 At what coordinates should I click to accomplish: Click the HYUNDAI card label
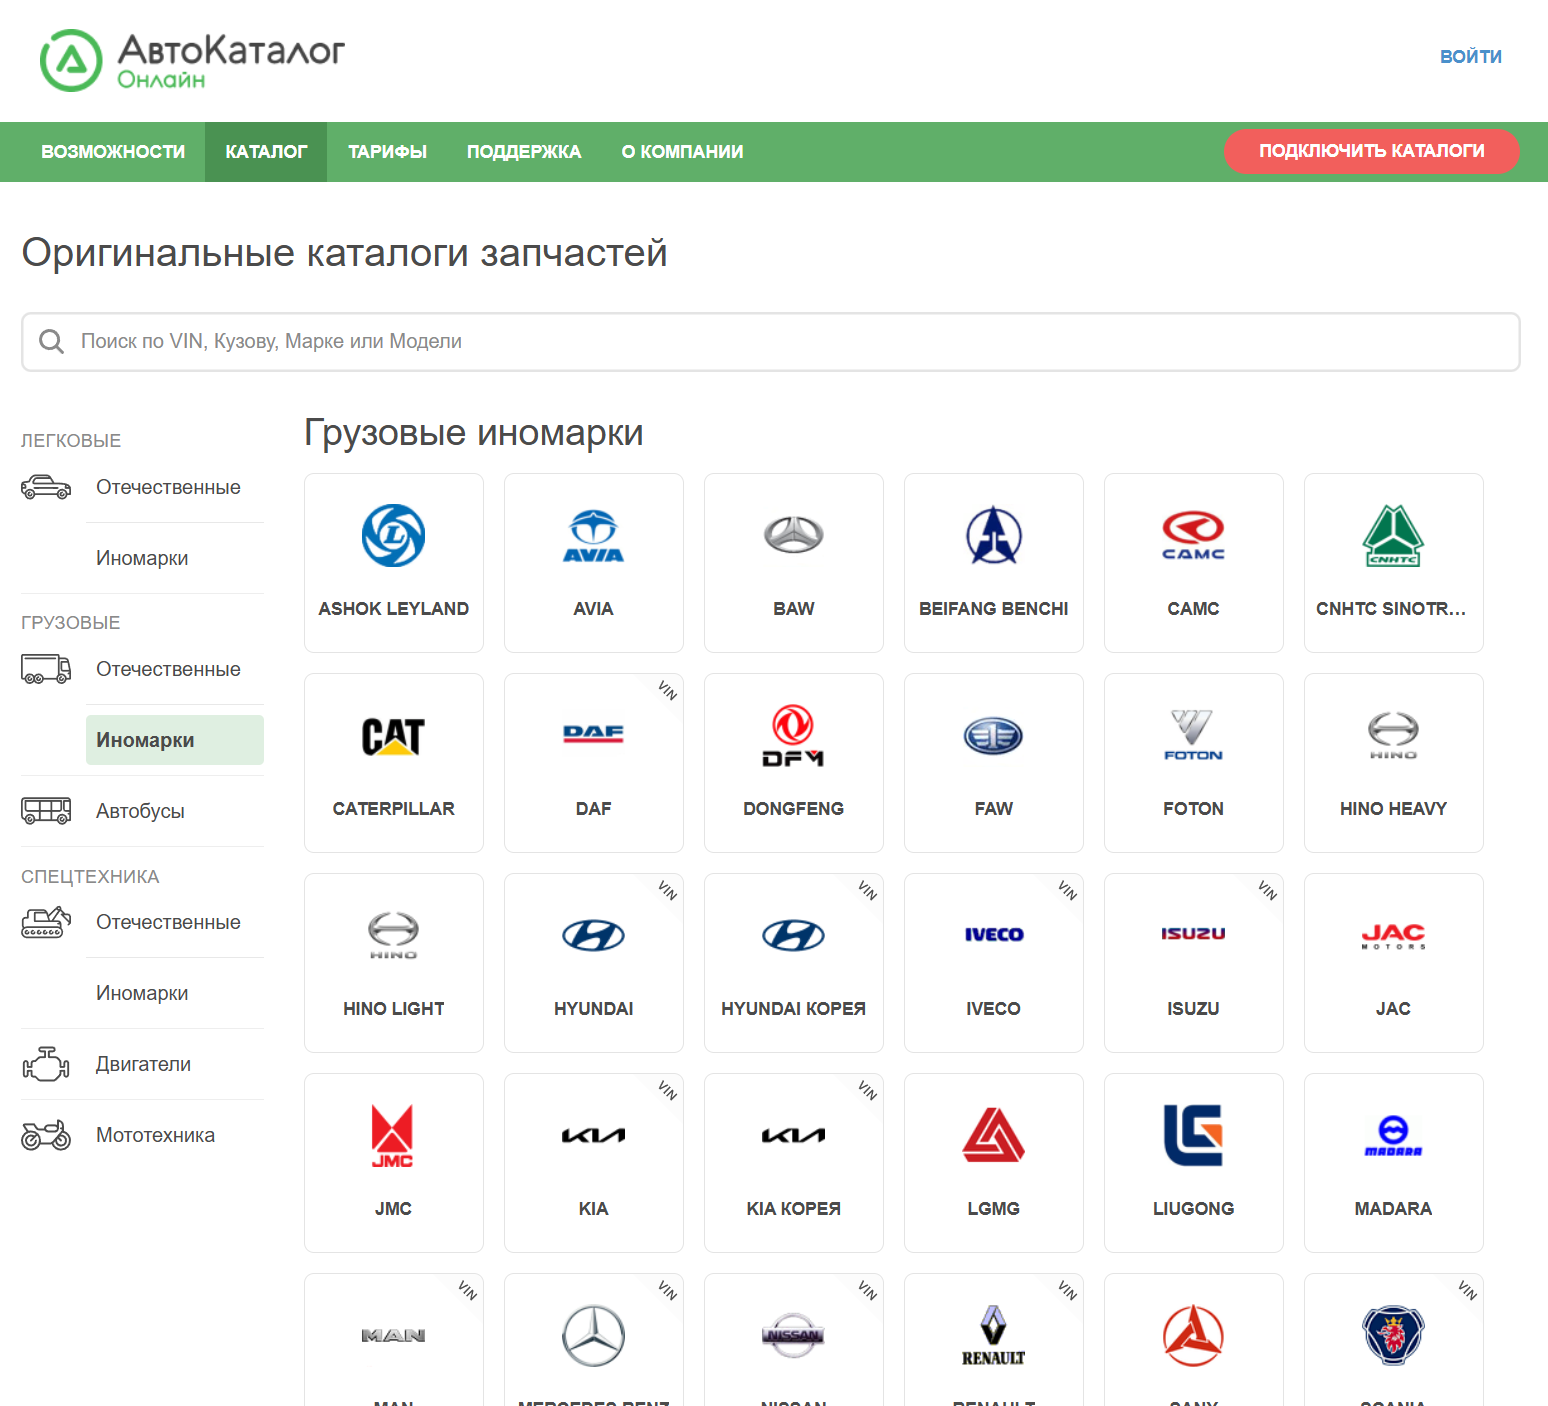(594, 1009)
